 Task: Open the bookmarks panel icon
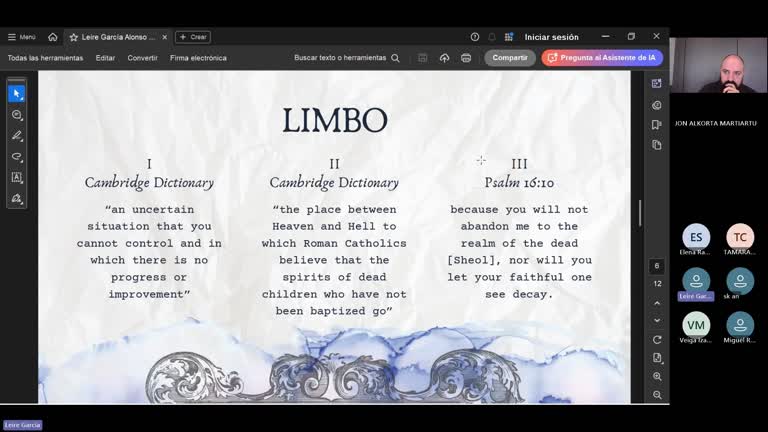click(657, 125)
